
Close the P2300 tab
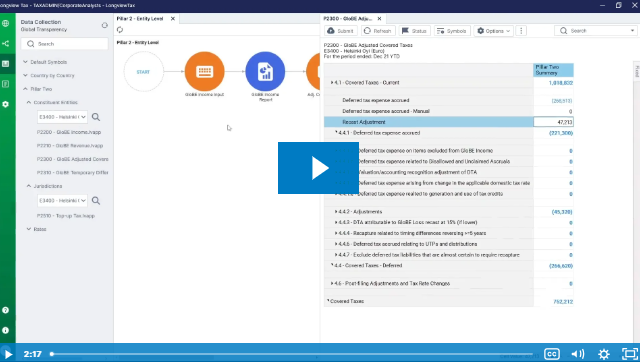point(380,19)
